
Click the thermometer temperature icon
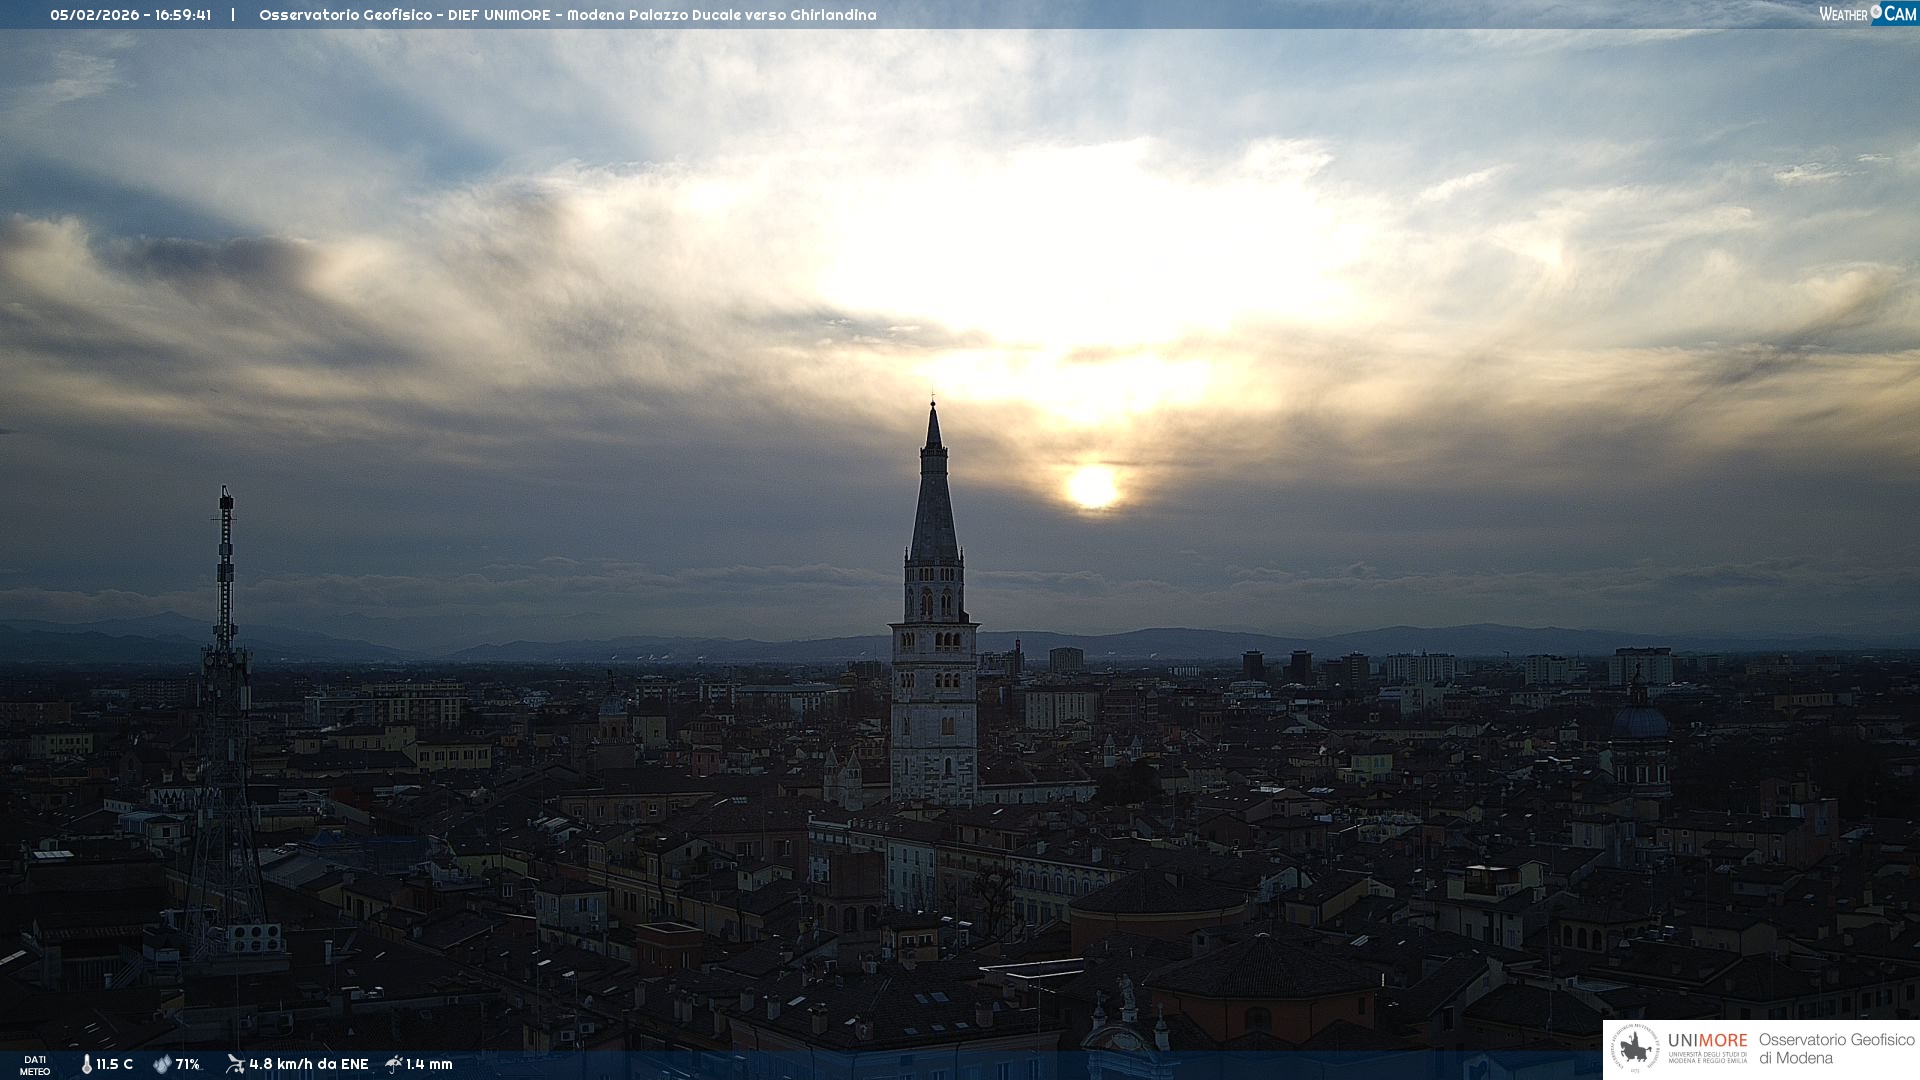click(x=87, y=1064)
